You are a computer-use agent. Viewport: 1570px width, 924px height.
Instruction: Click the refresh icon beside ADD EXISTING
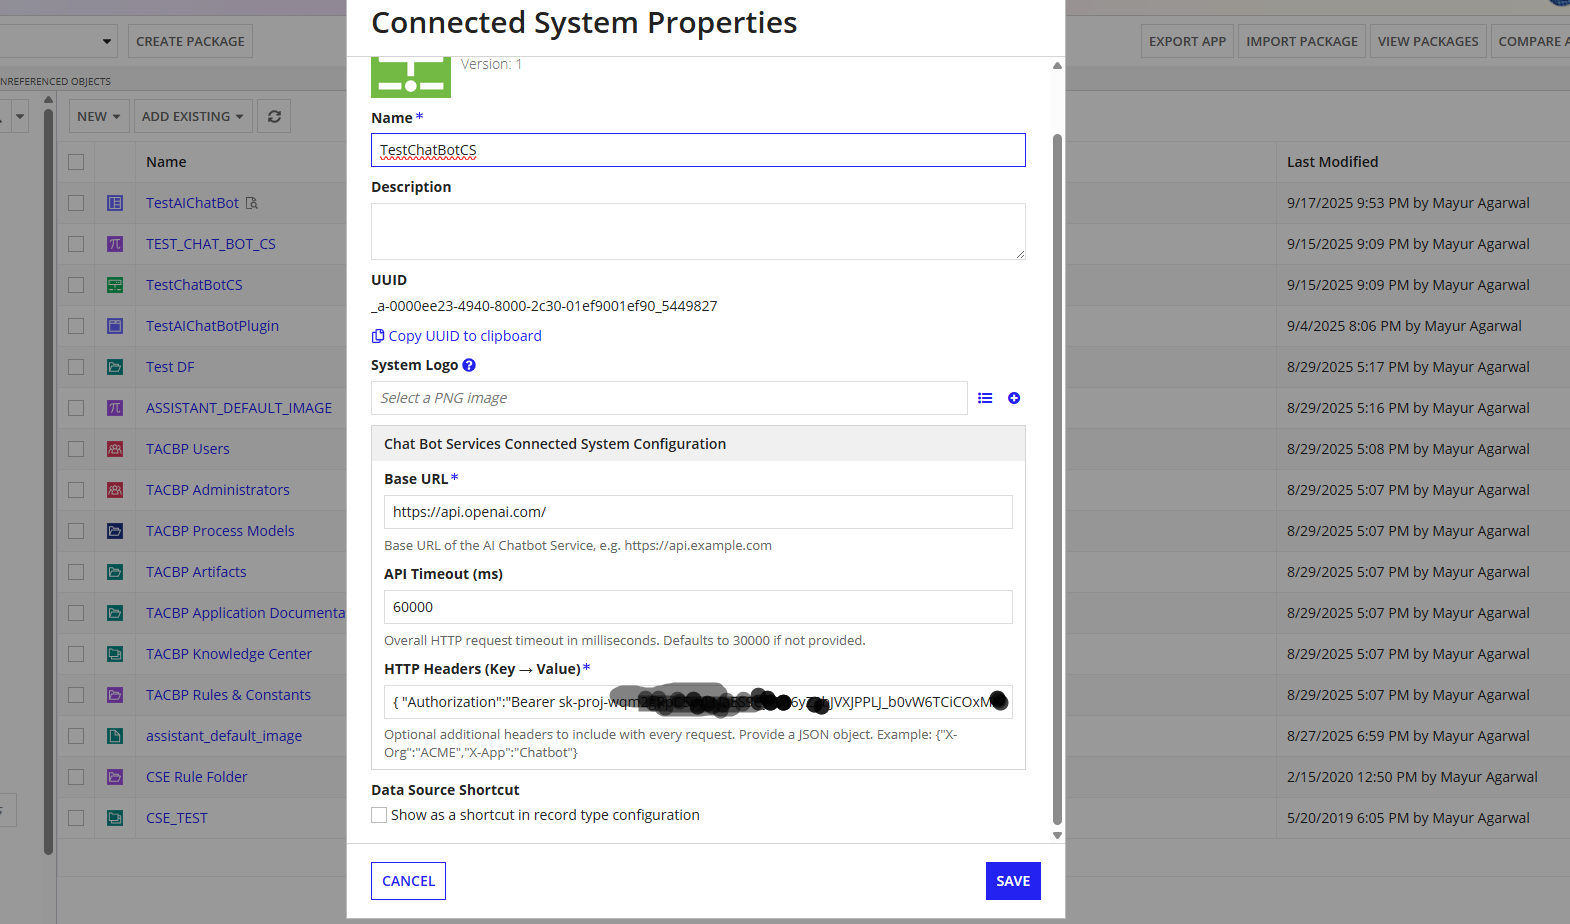coord(274,117)
